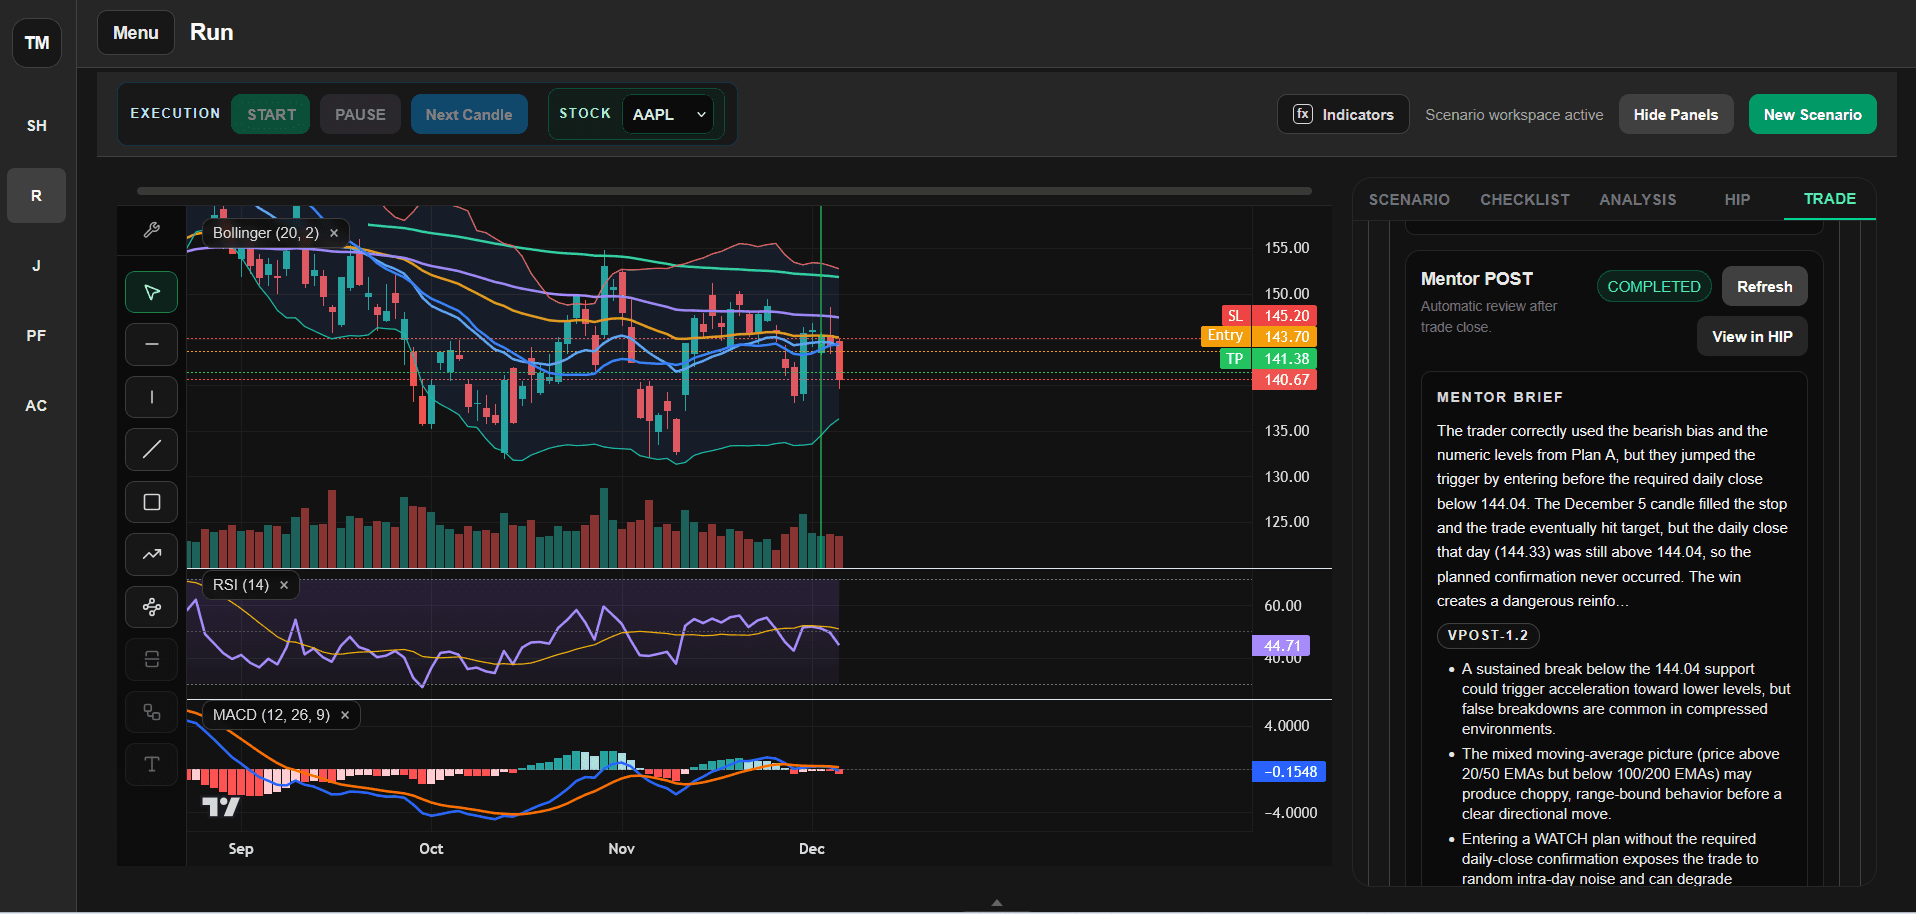Viewport: 1916px width, 914px height.
Task: Click the TradingView logo on chart
Action: coord(221,806)
